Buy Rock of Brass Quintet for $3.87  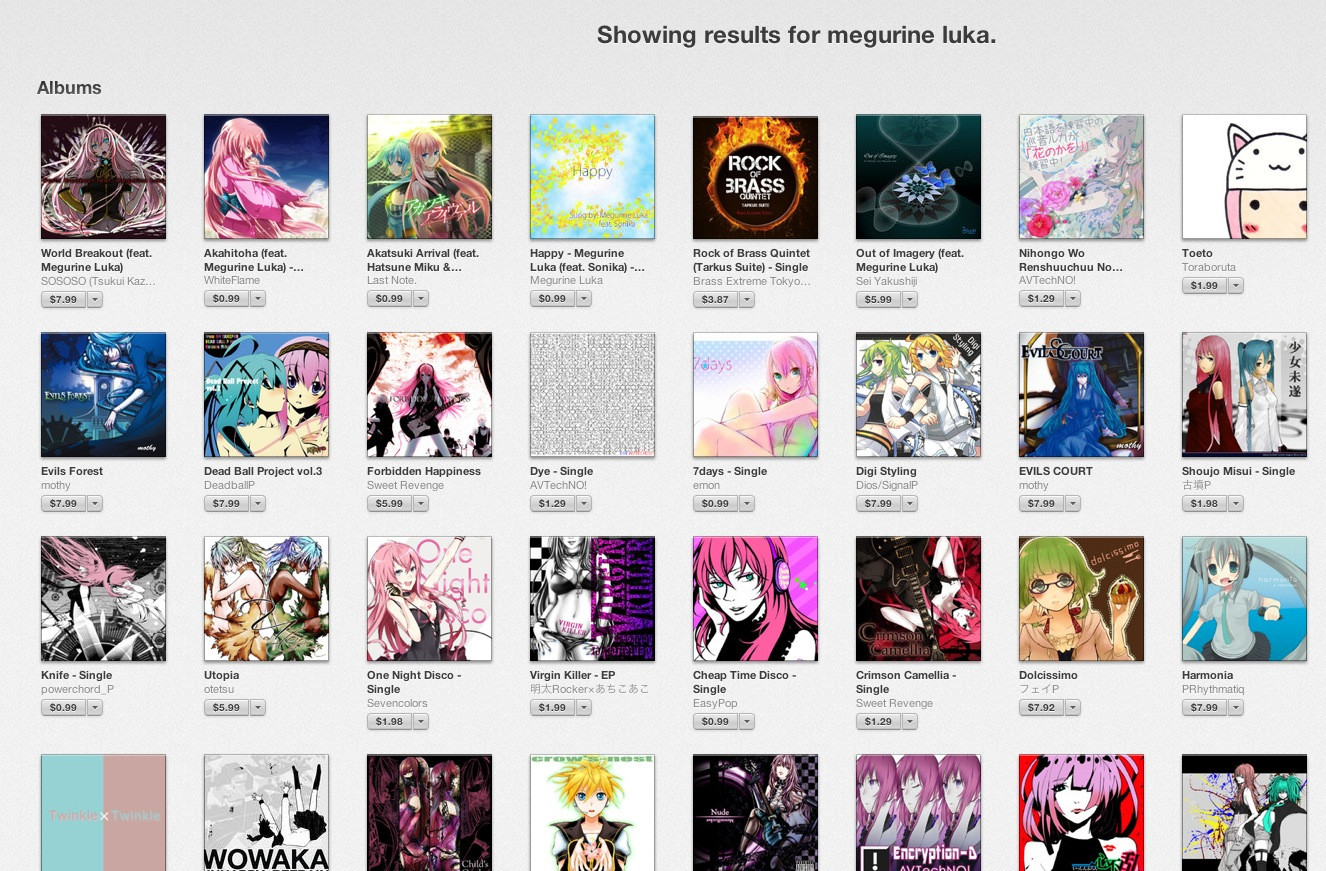[715, 299]
